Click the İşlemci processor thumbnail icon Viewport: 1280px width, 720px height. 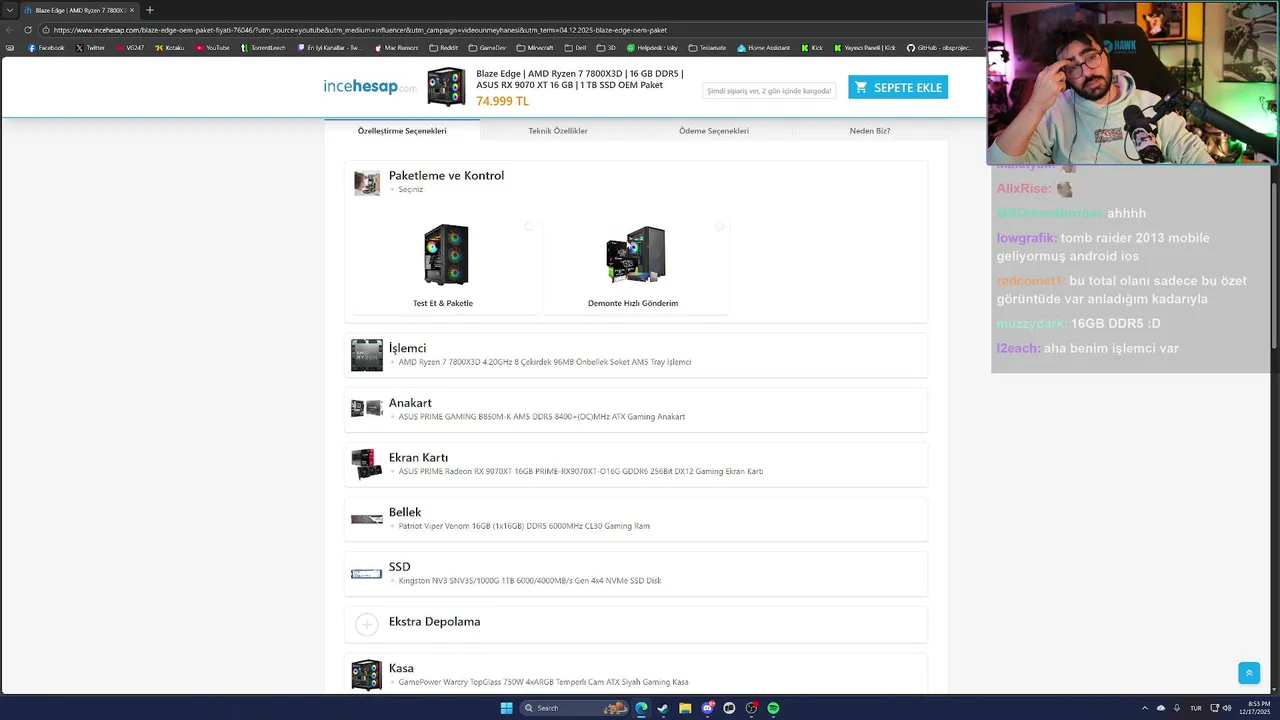[367, 355]
